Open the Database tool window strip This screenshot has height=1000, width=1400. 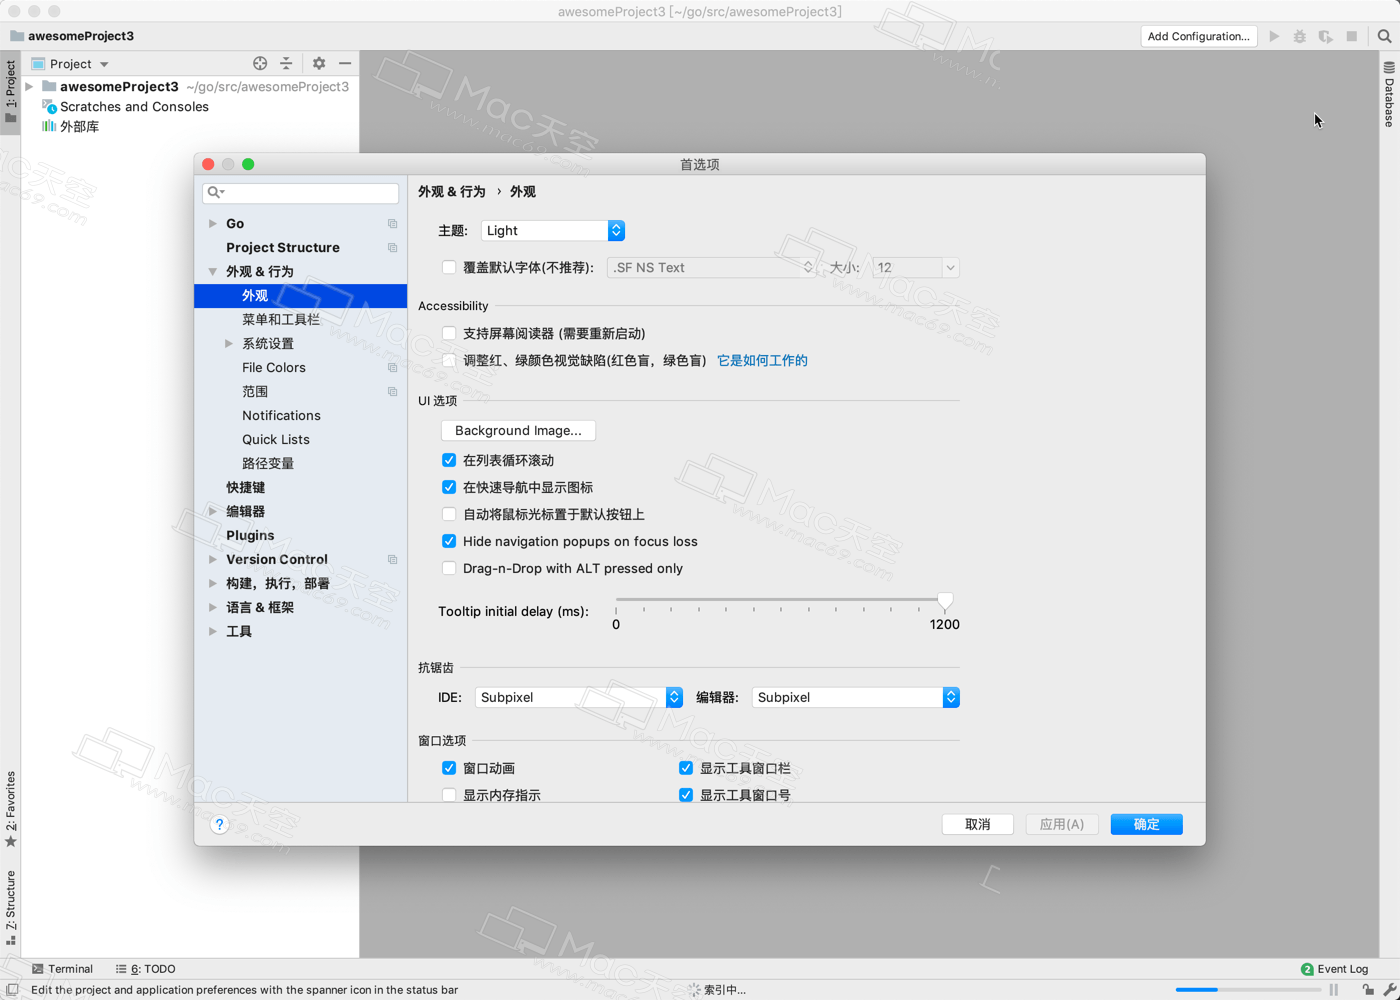(1389, 94)
